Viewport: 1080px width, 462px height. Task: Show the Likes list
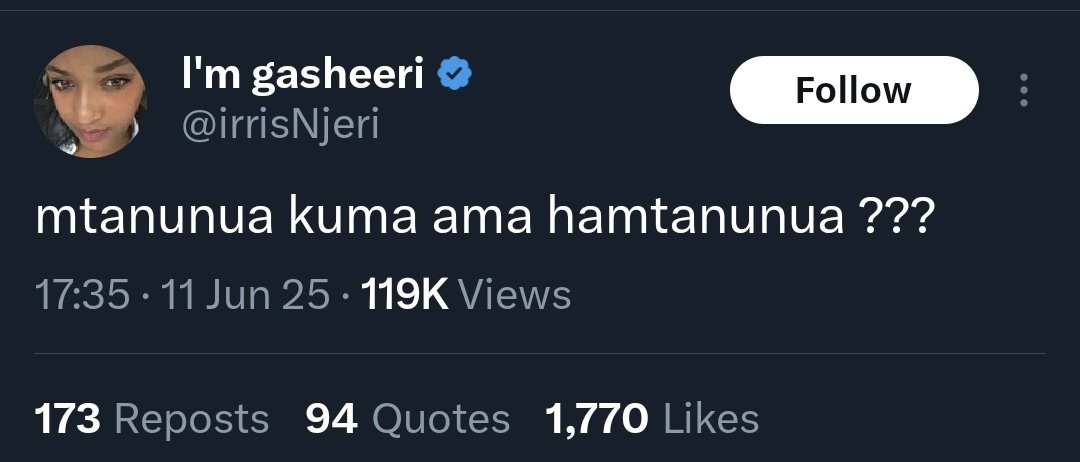pos(710,419)
